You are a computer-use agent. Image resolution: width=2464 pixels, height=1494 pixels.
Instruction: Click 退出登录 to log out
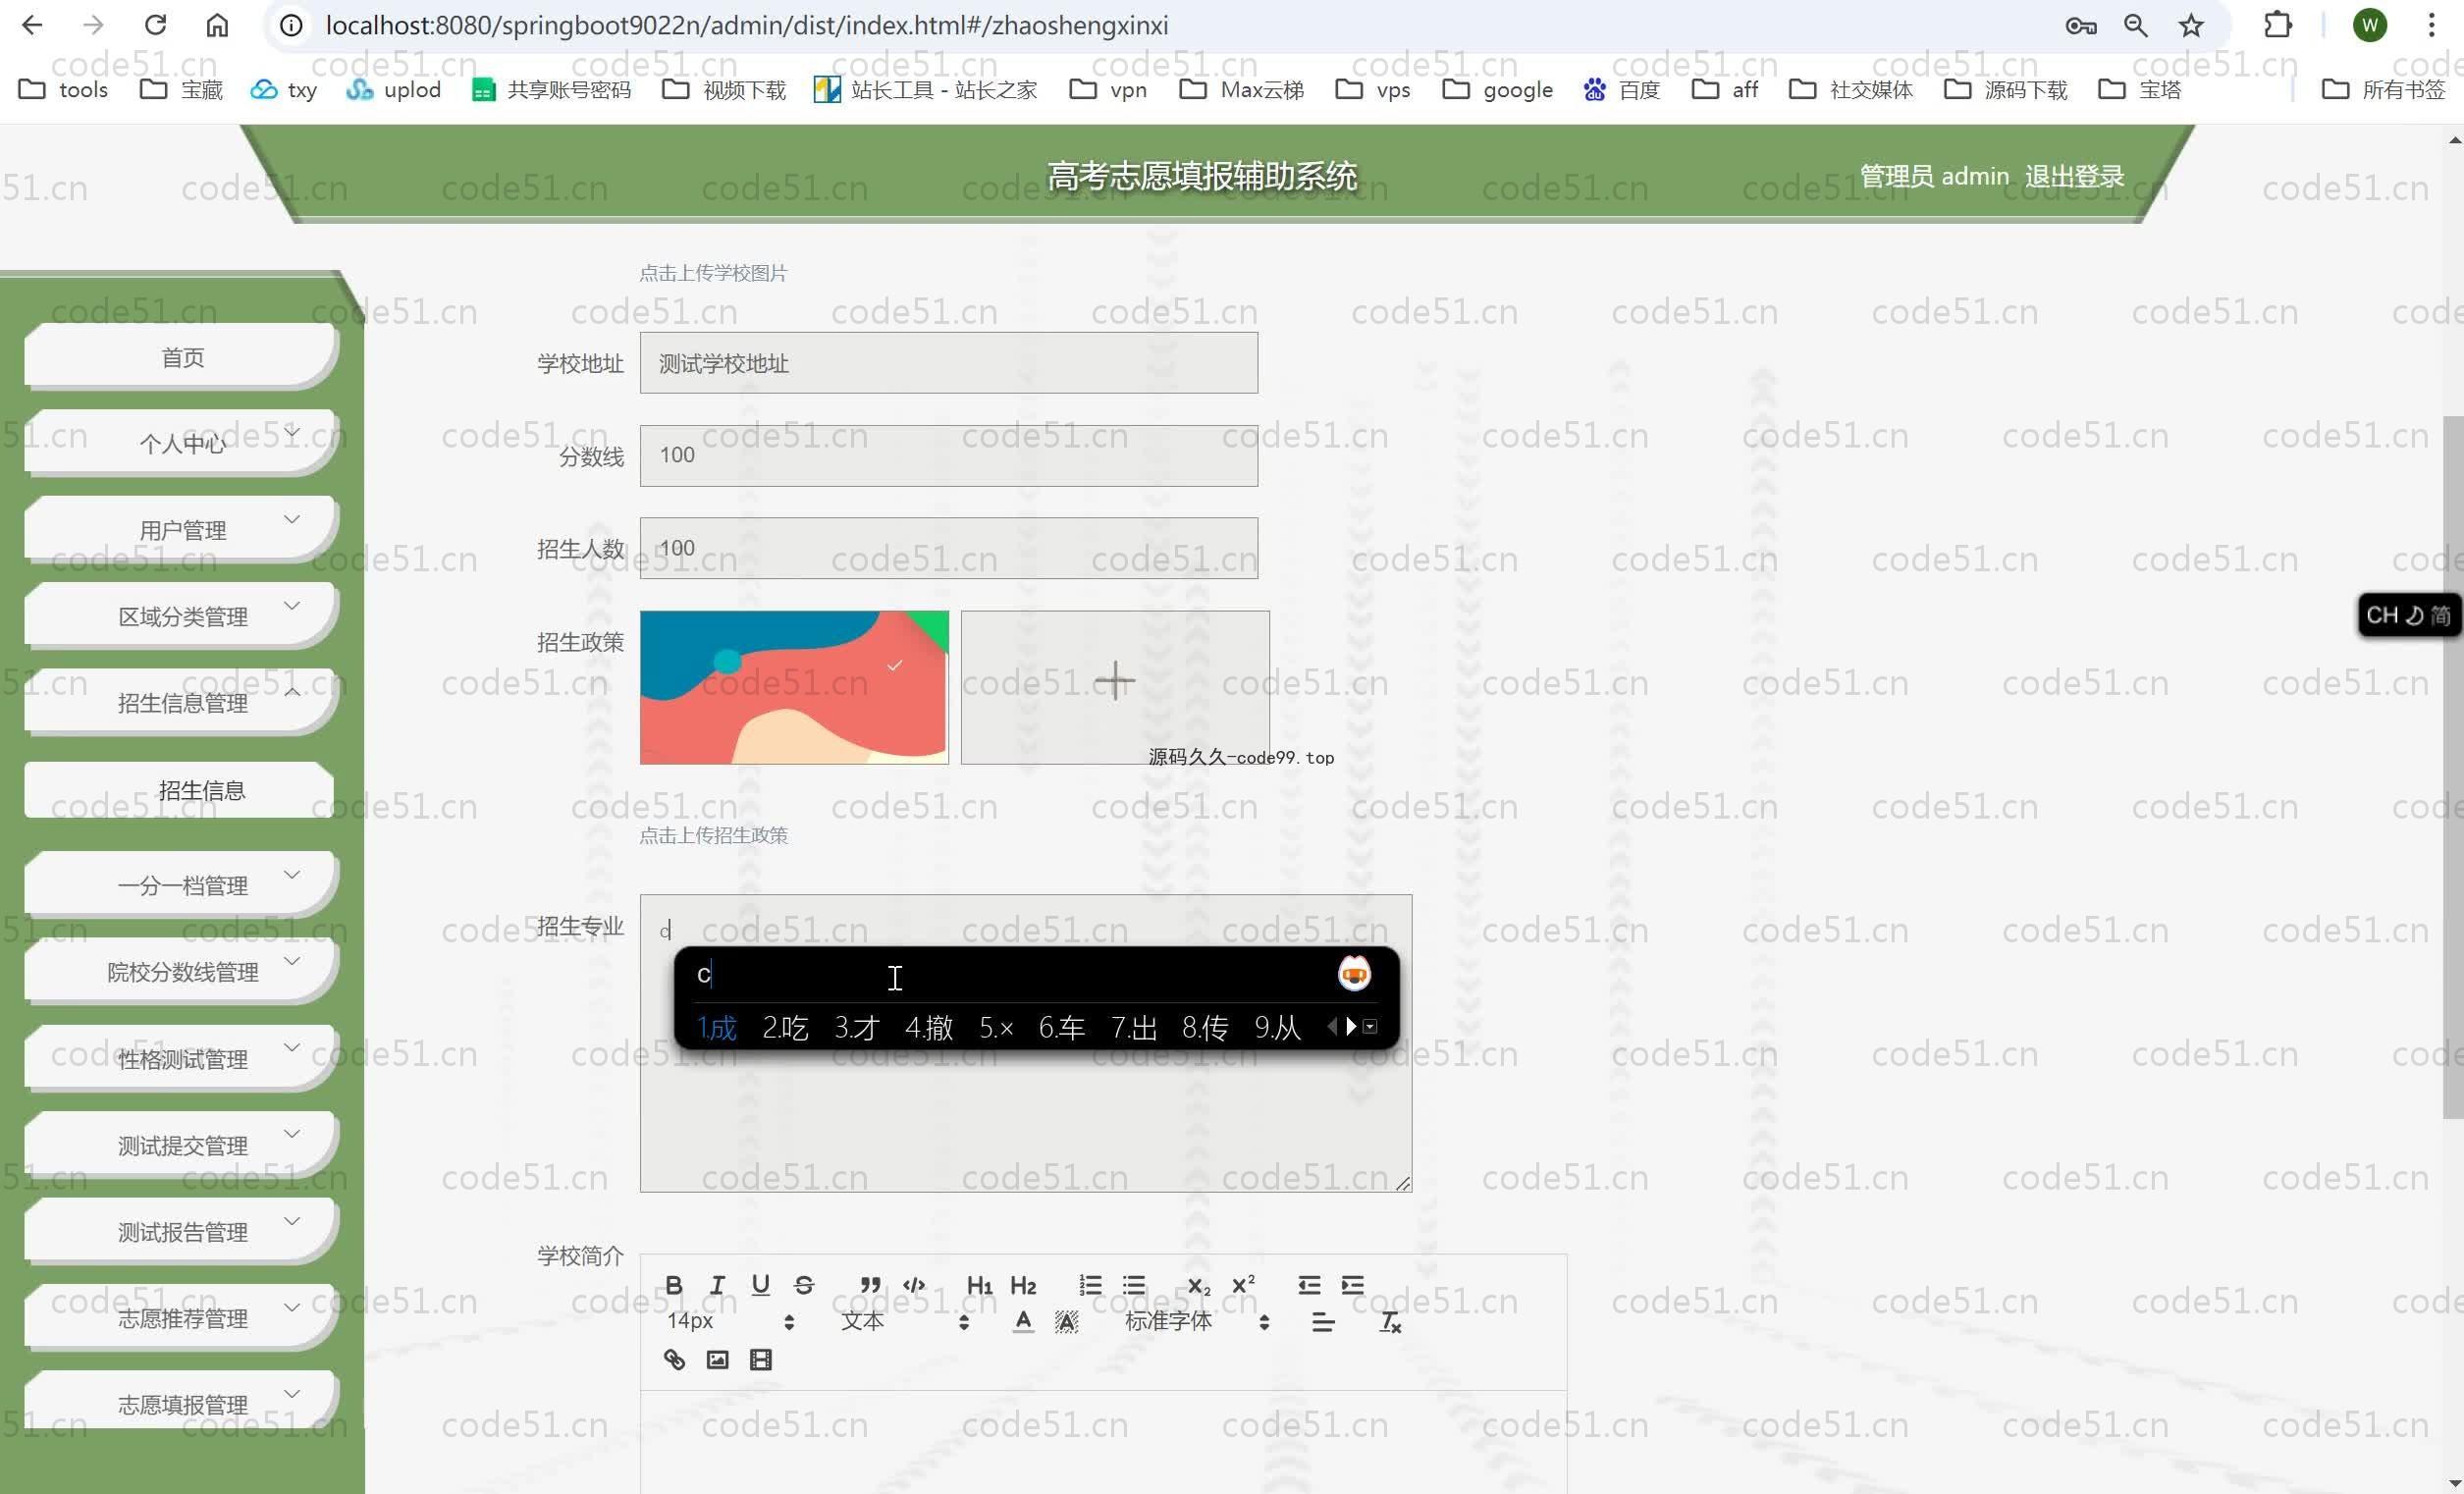(x=2074, y=176)
